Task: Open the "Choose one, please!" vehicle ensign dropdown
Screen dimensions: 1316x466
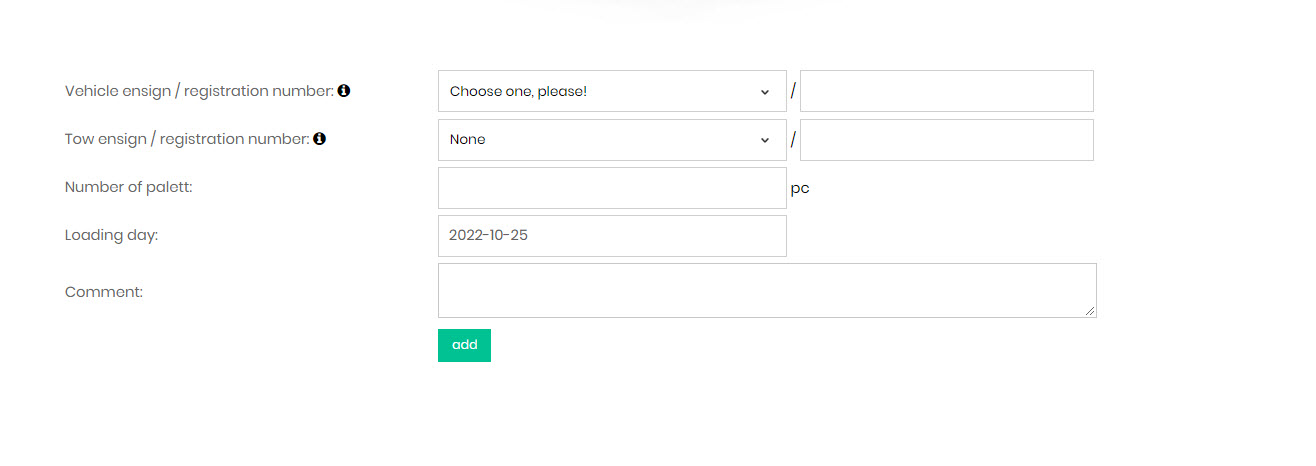Action: tap(600, 91)
